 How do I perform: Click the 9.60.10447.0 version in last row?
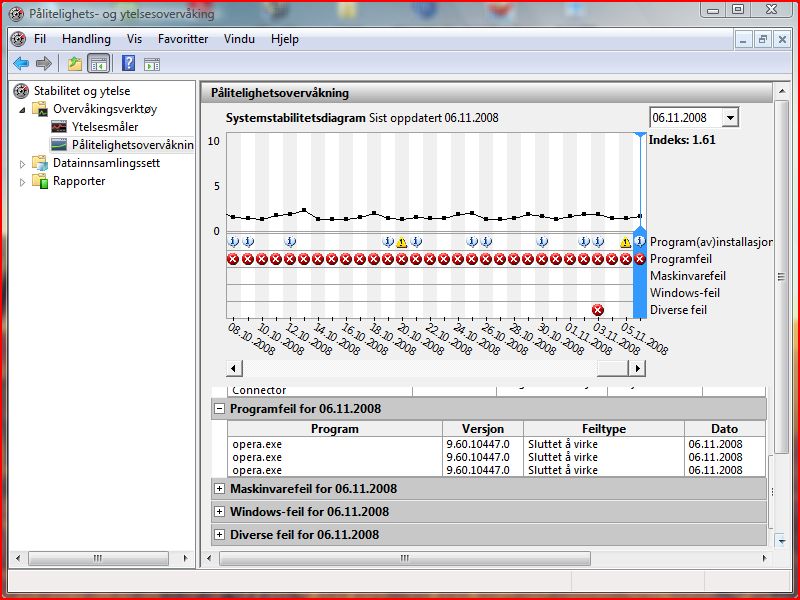tap(478, 470)
